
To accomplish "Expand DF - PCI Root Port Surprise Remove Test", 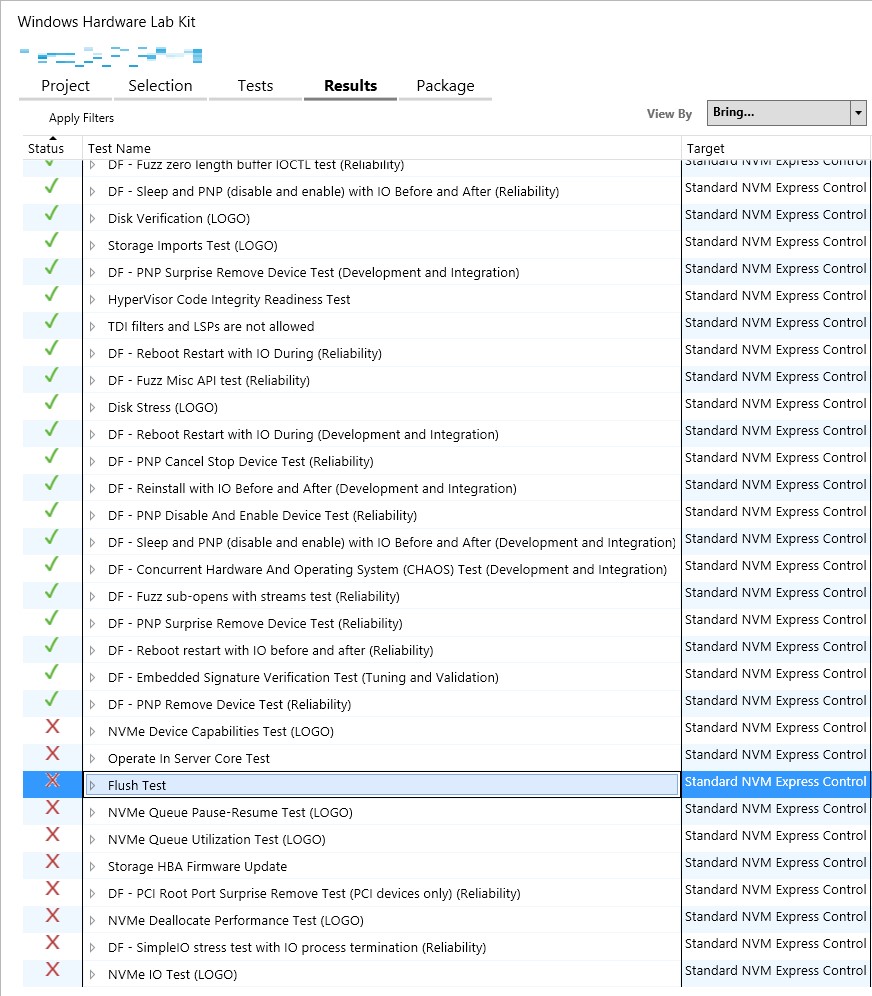I will [92, 894].
